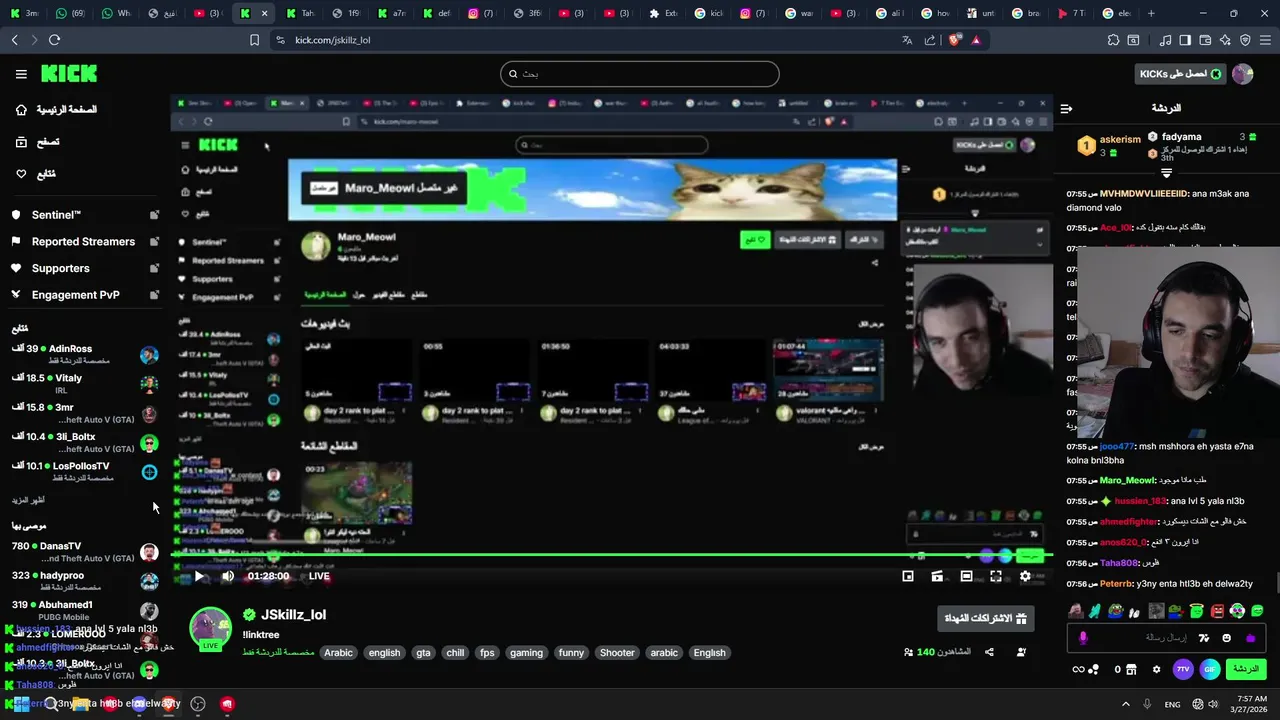Open the GIF picker button
This screenshot has width=1280, height=720.
coord(1210,669)
